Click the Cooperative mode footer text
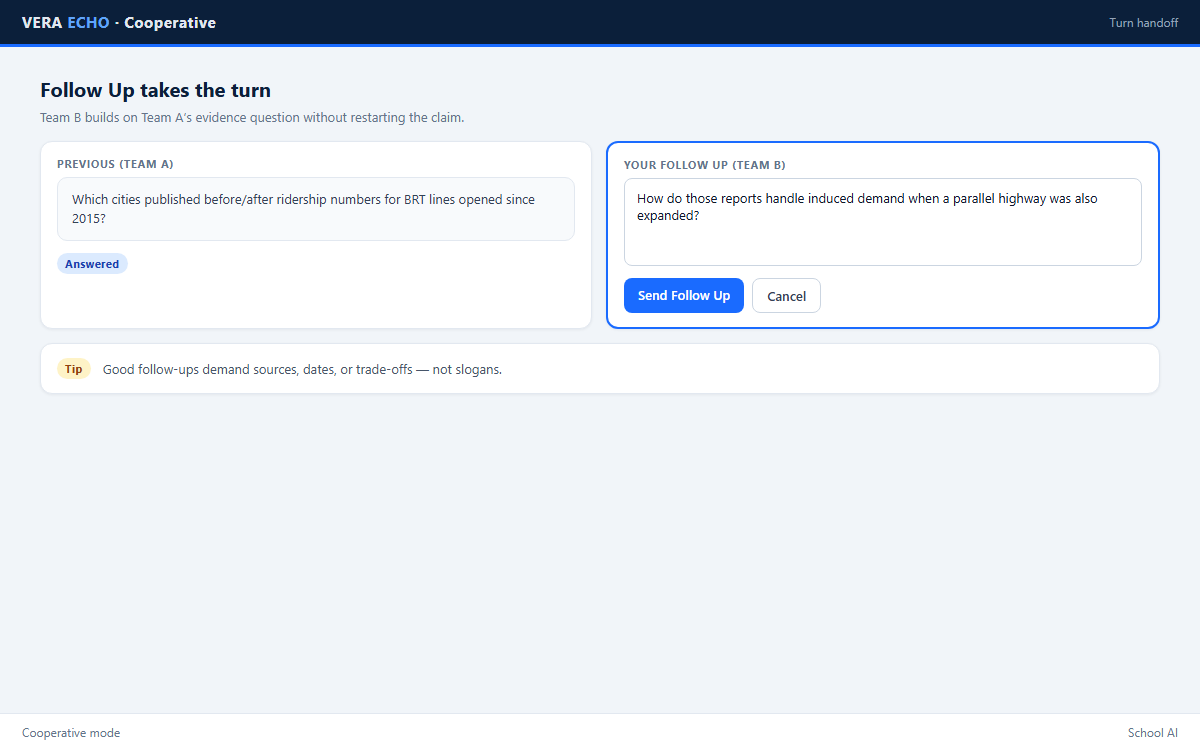 [71, 733]
